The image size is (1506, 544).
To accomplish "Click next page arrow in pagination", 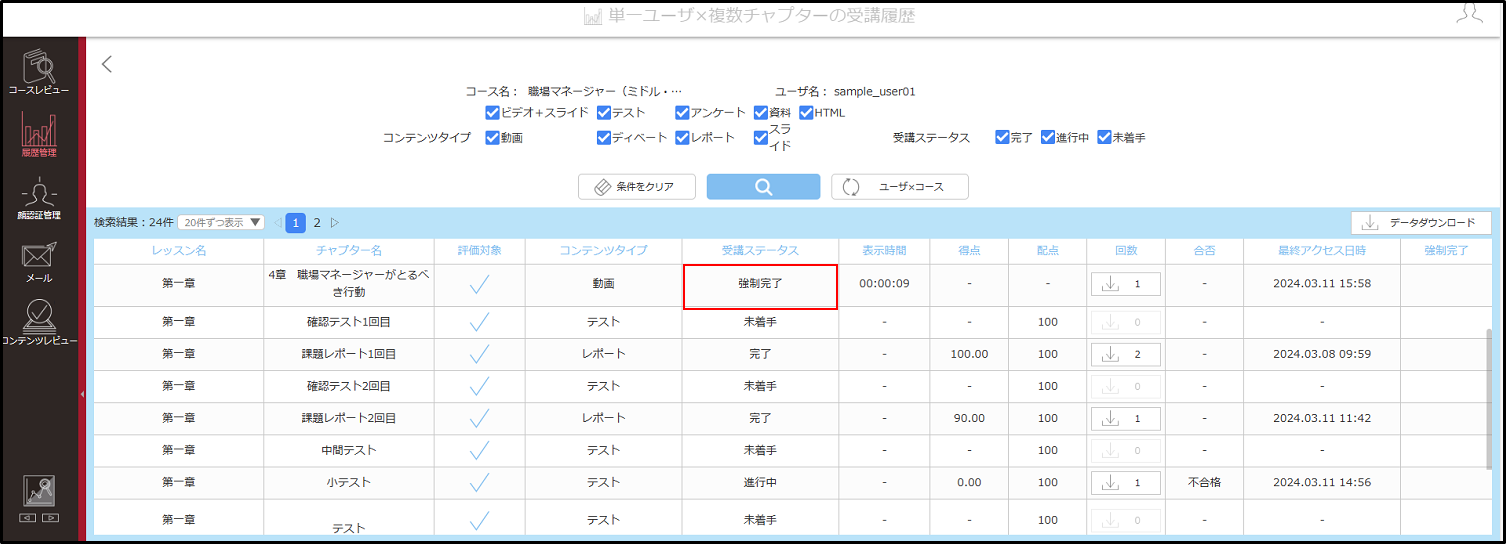I will click(x=335, y=223).
